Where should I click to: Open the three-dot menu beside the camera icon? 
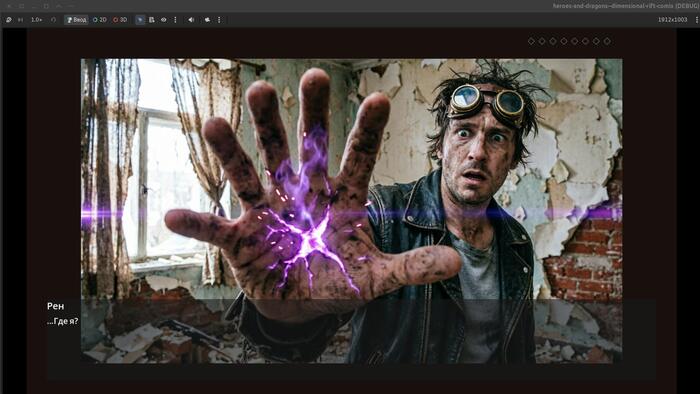[219, 20]
